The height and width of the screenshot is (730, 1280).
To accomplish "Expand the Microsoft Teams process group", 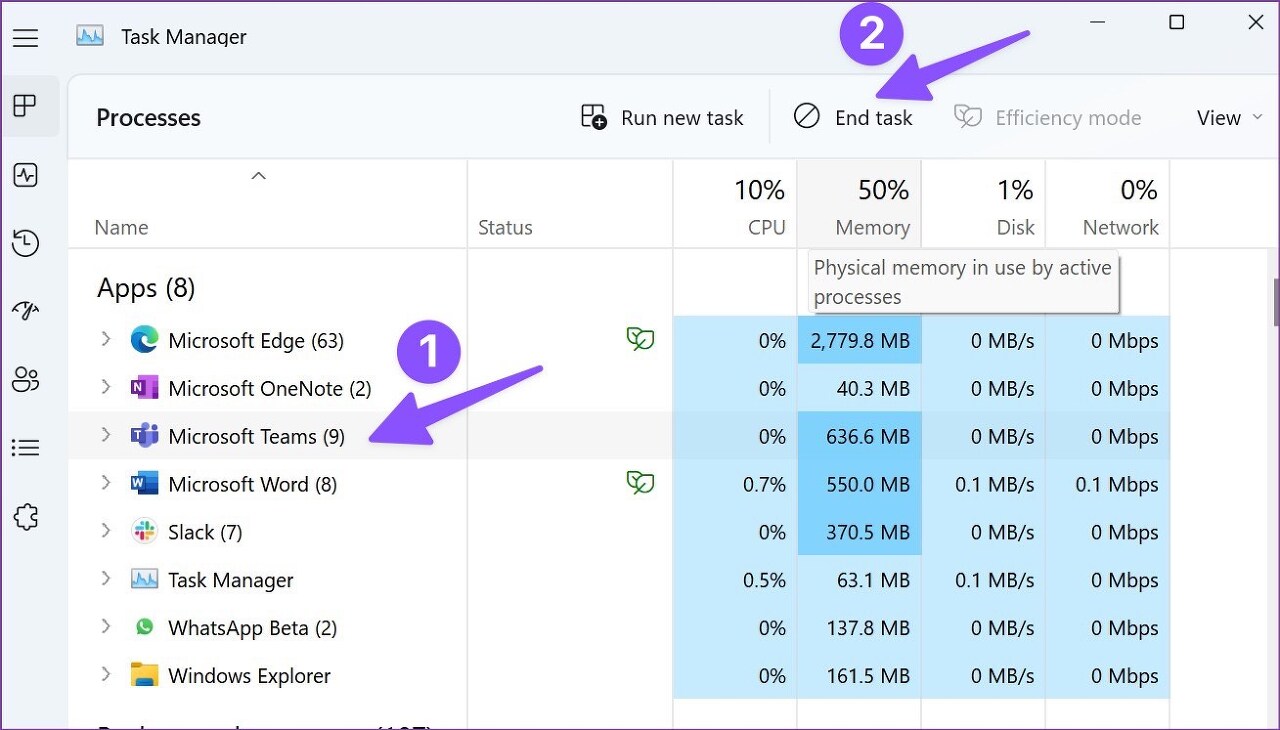I will [x=105, y=436].
